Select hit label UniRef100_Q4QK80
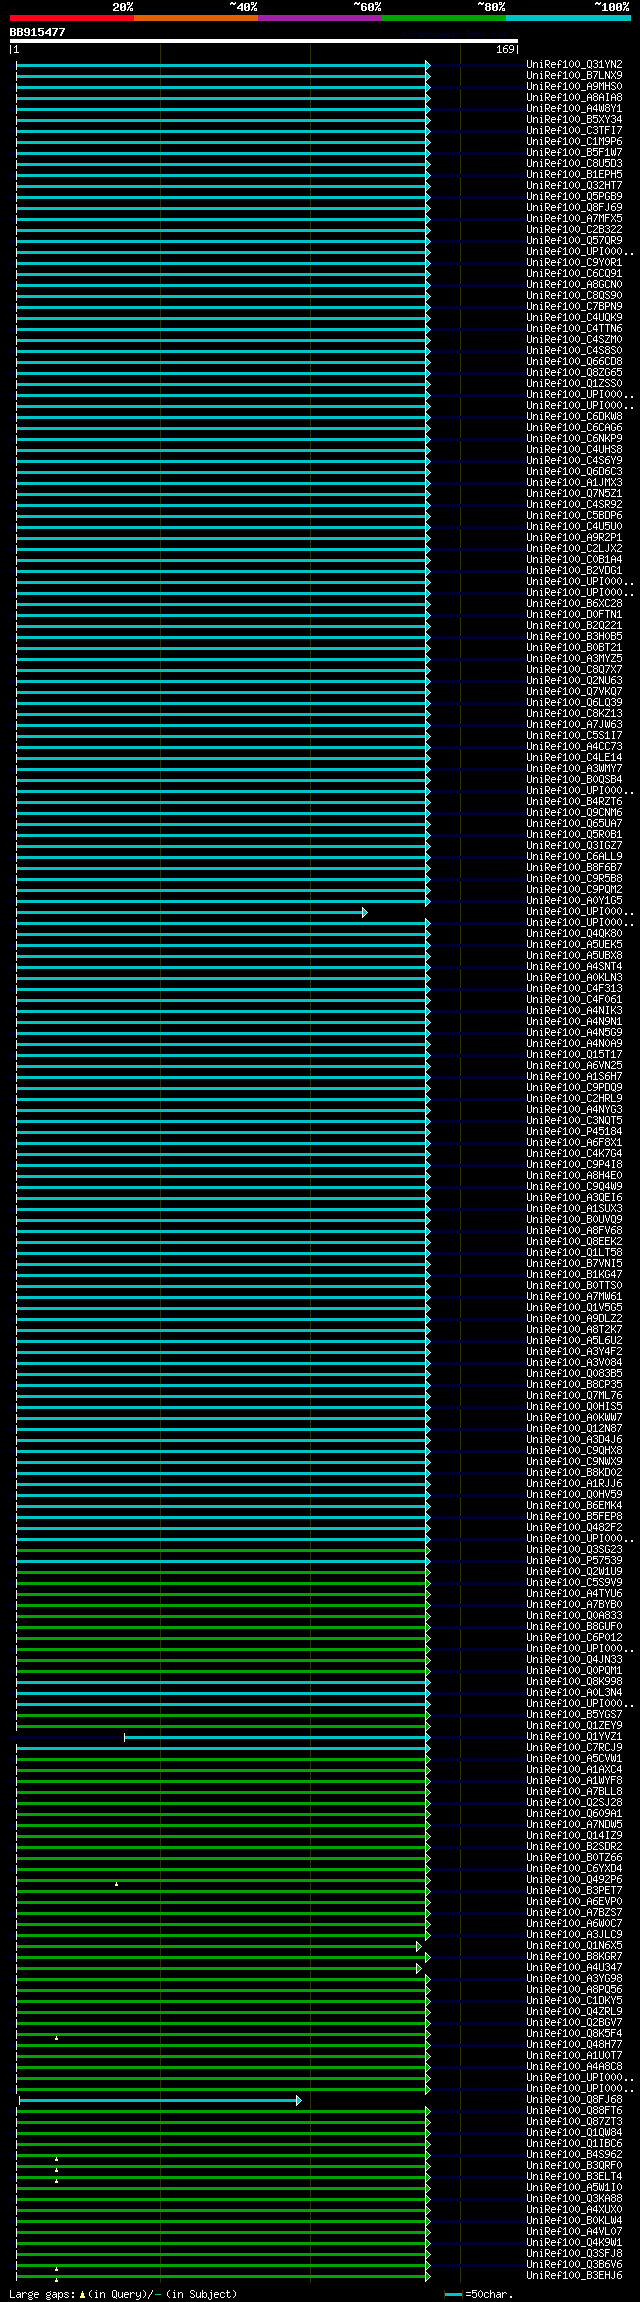The height and width of the screenshot is (2302, 640). [x=574, y=934]
